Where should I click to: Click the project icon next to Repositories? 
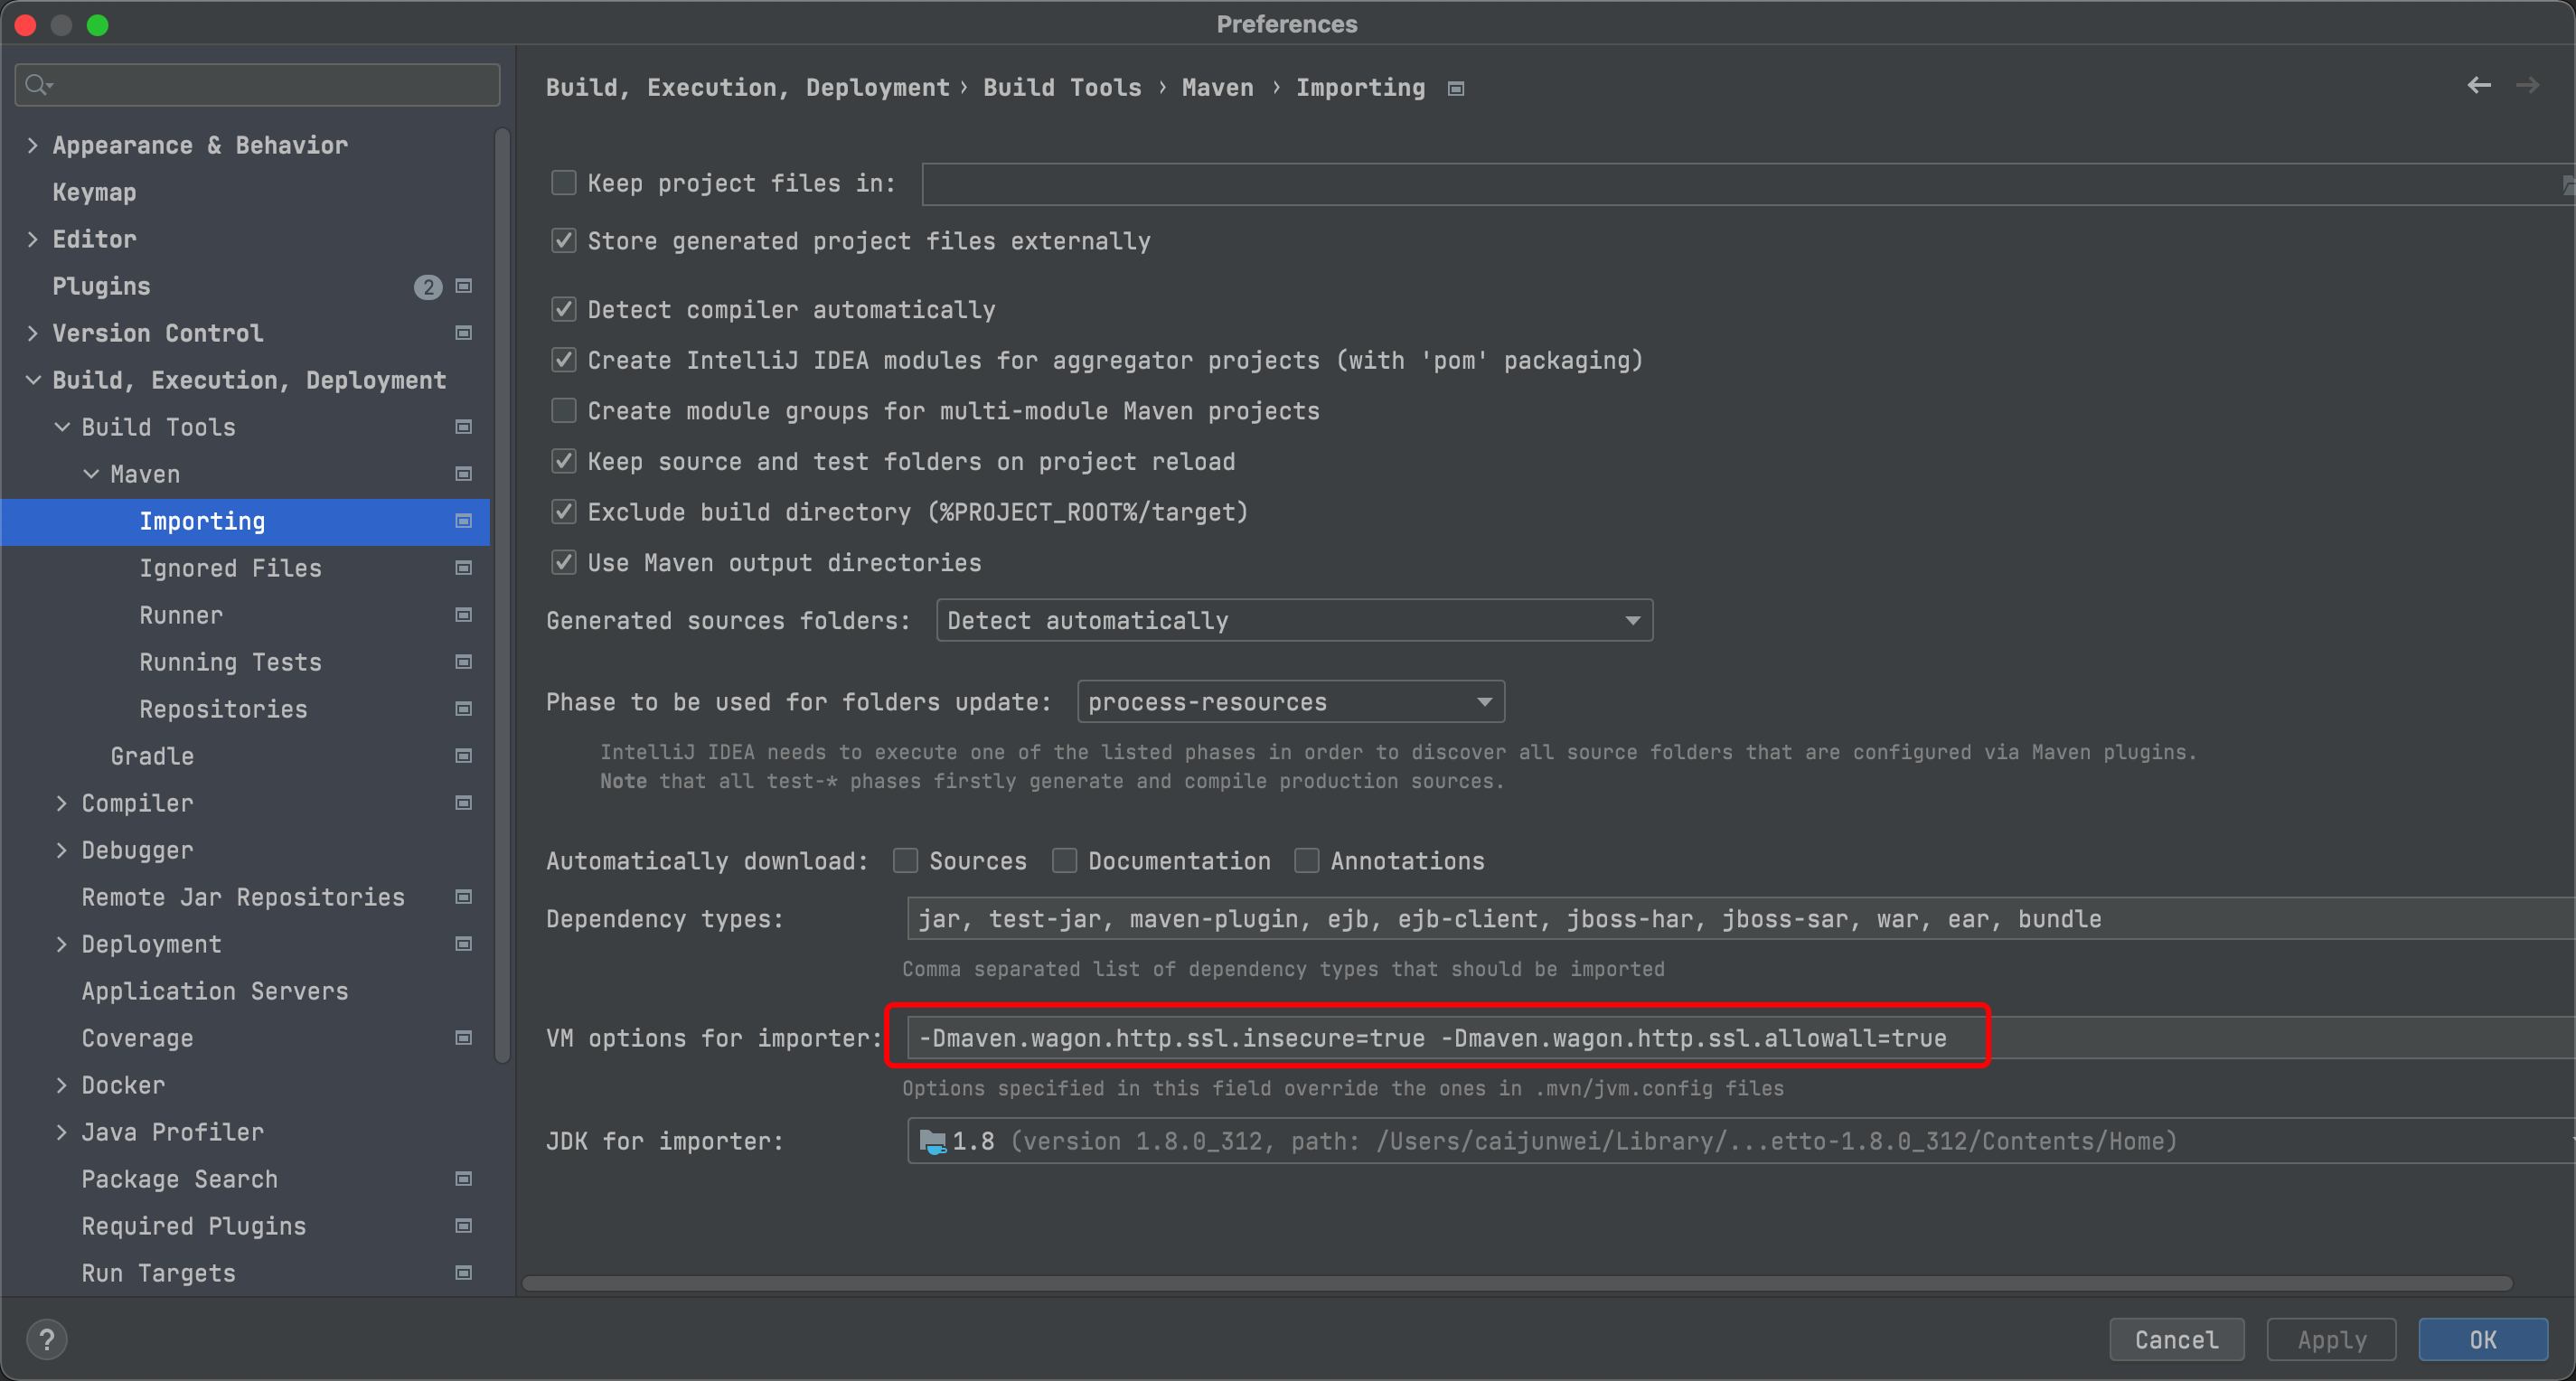coord(463,709)
